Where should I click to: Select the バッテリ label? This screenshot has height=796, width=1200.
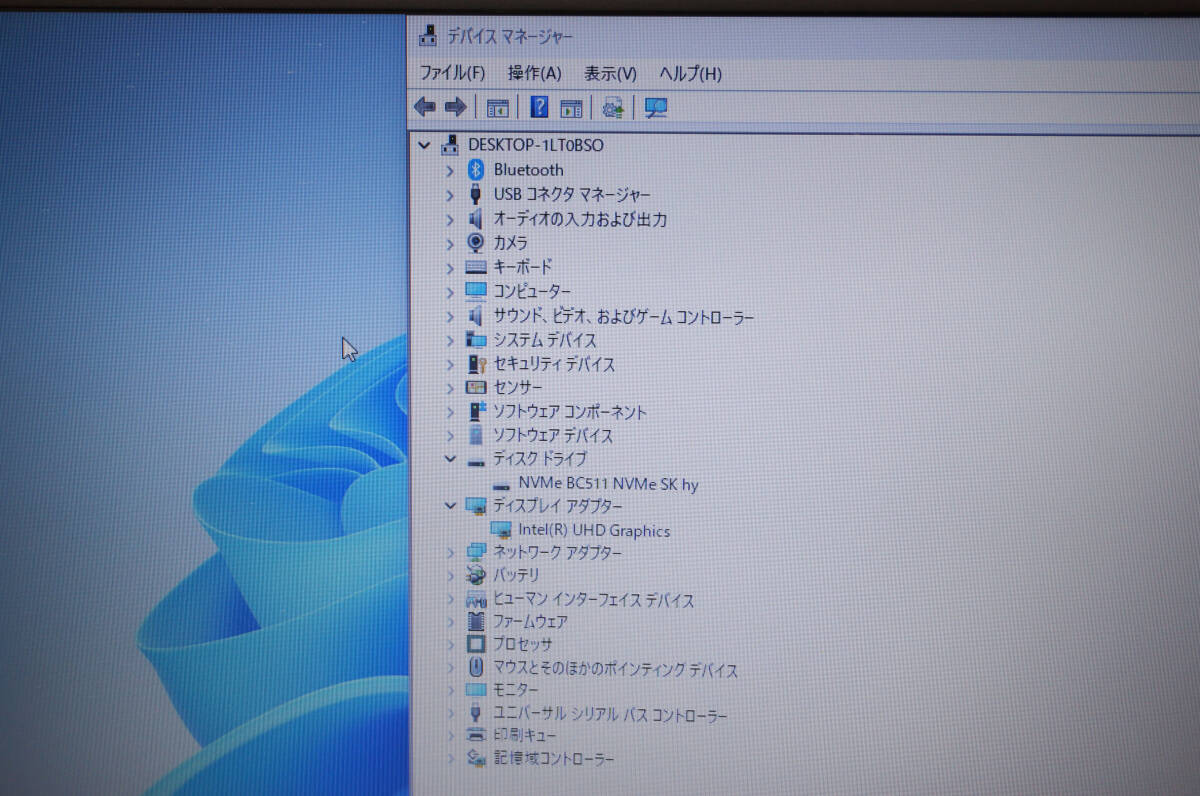[x=516, y=576]
